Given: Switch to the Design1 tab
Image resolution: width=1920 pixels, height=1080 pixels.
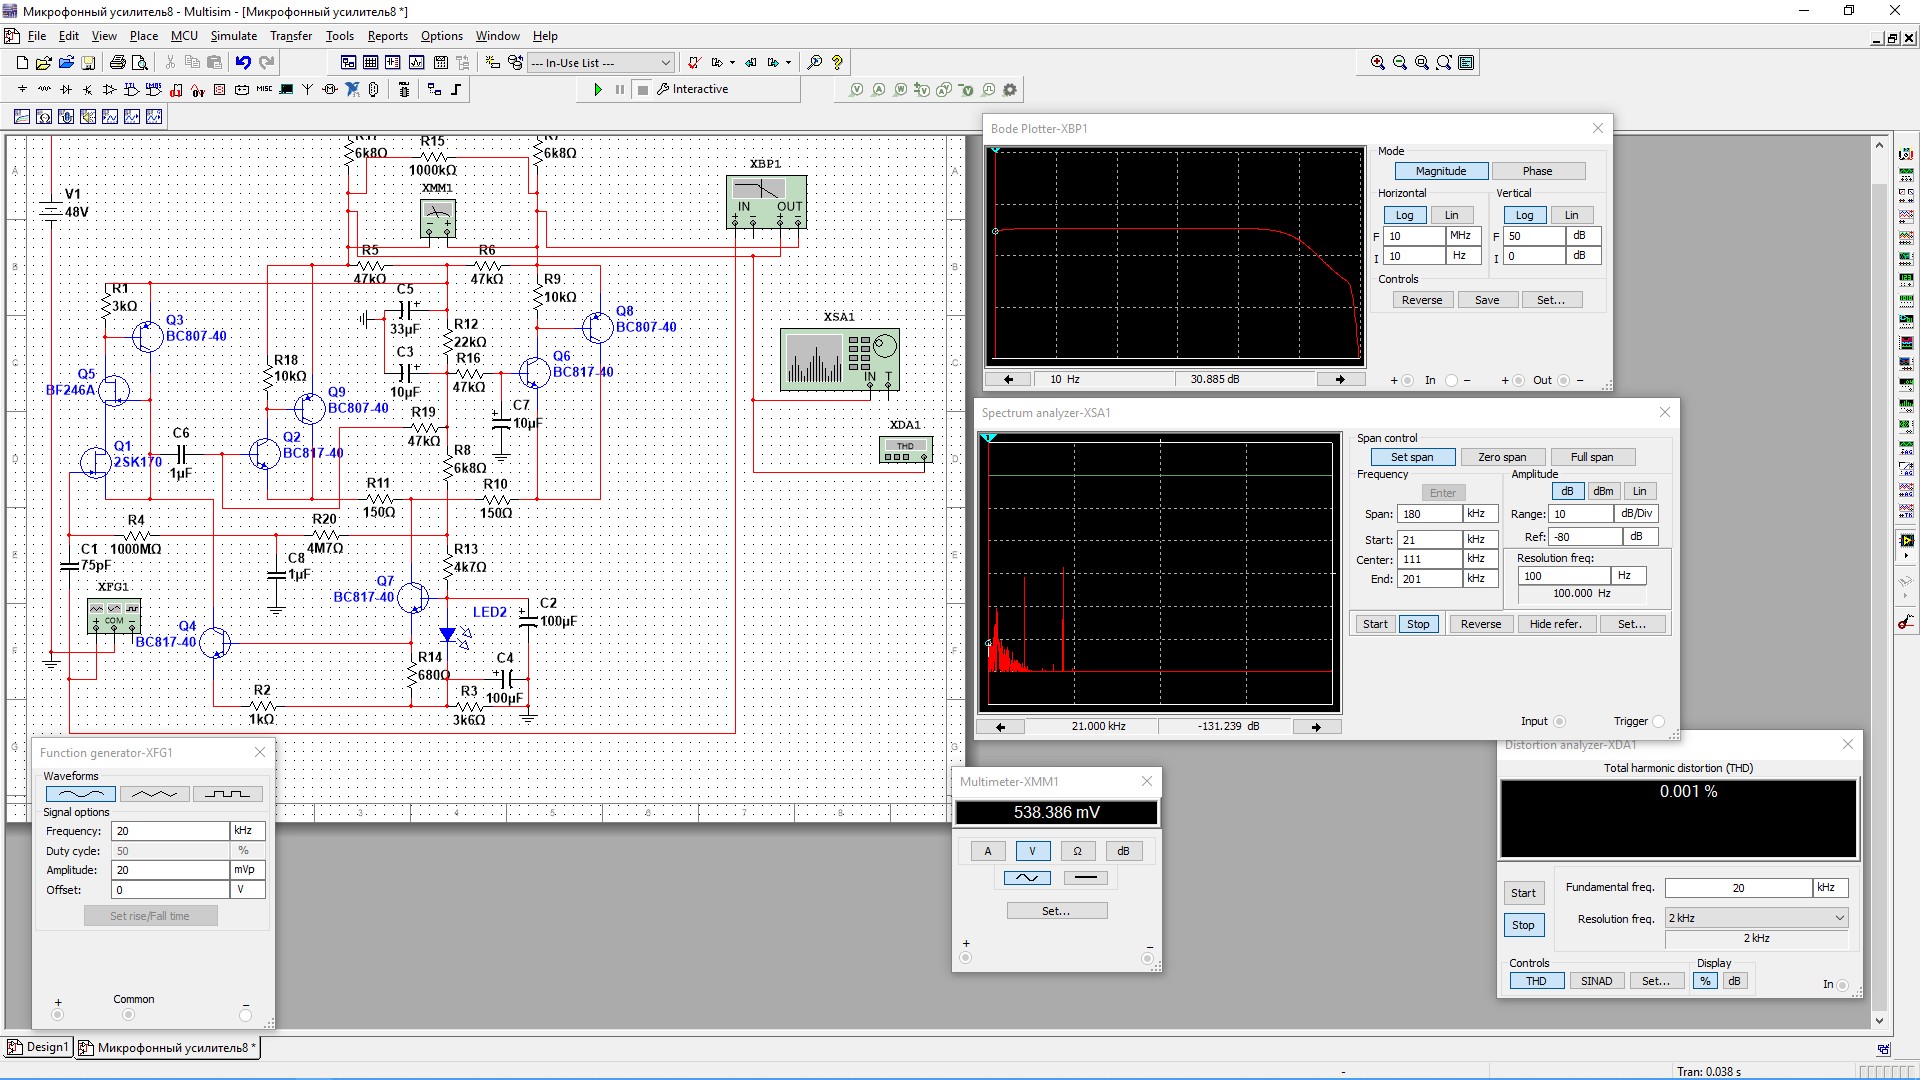Looking at the screenshot, I should click(39, 1047).
